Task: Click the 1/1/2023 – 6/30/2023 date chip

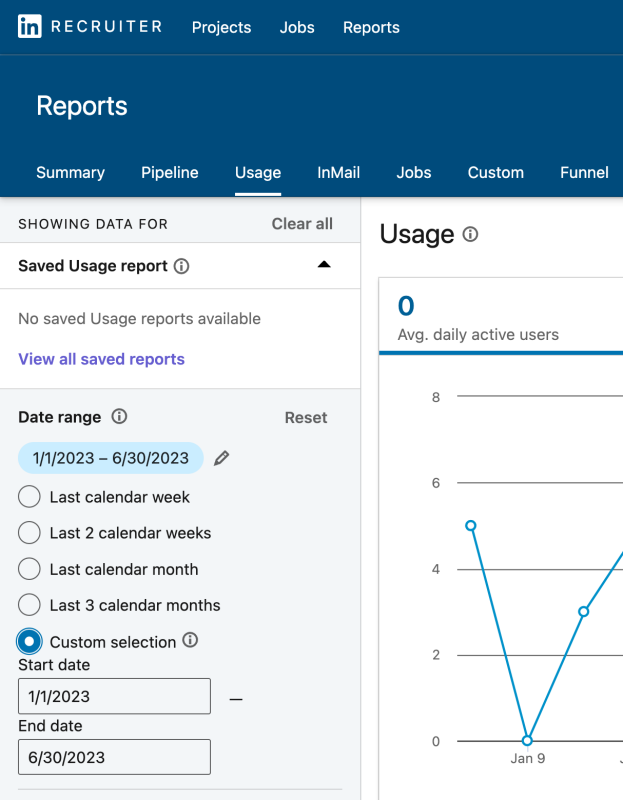Action: tap(111, 458)
